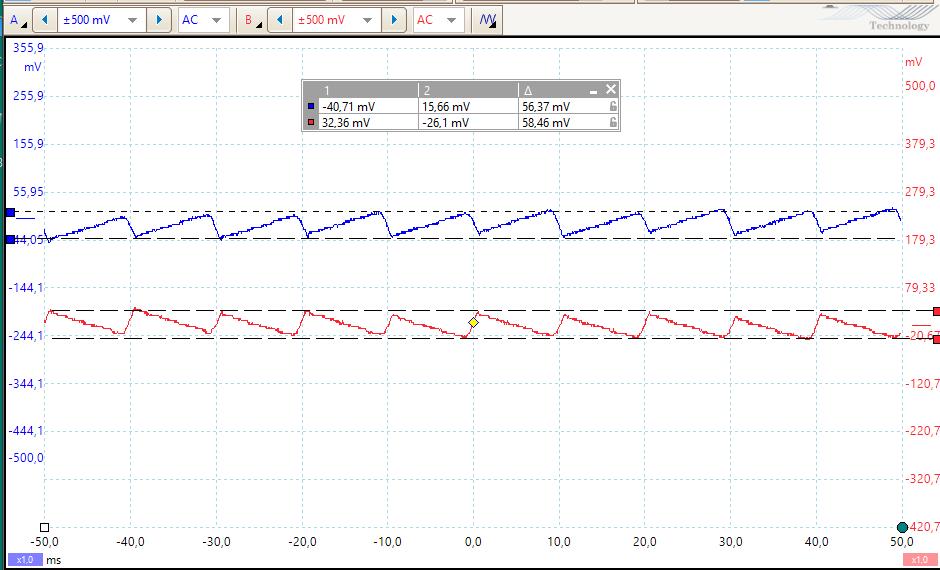
Task: Select upper red ruler handle on right axis
Action: click(936, 311)
